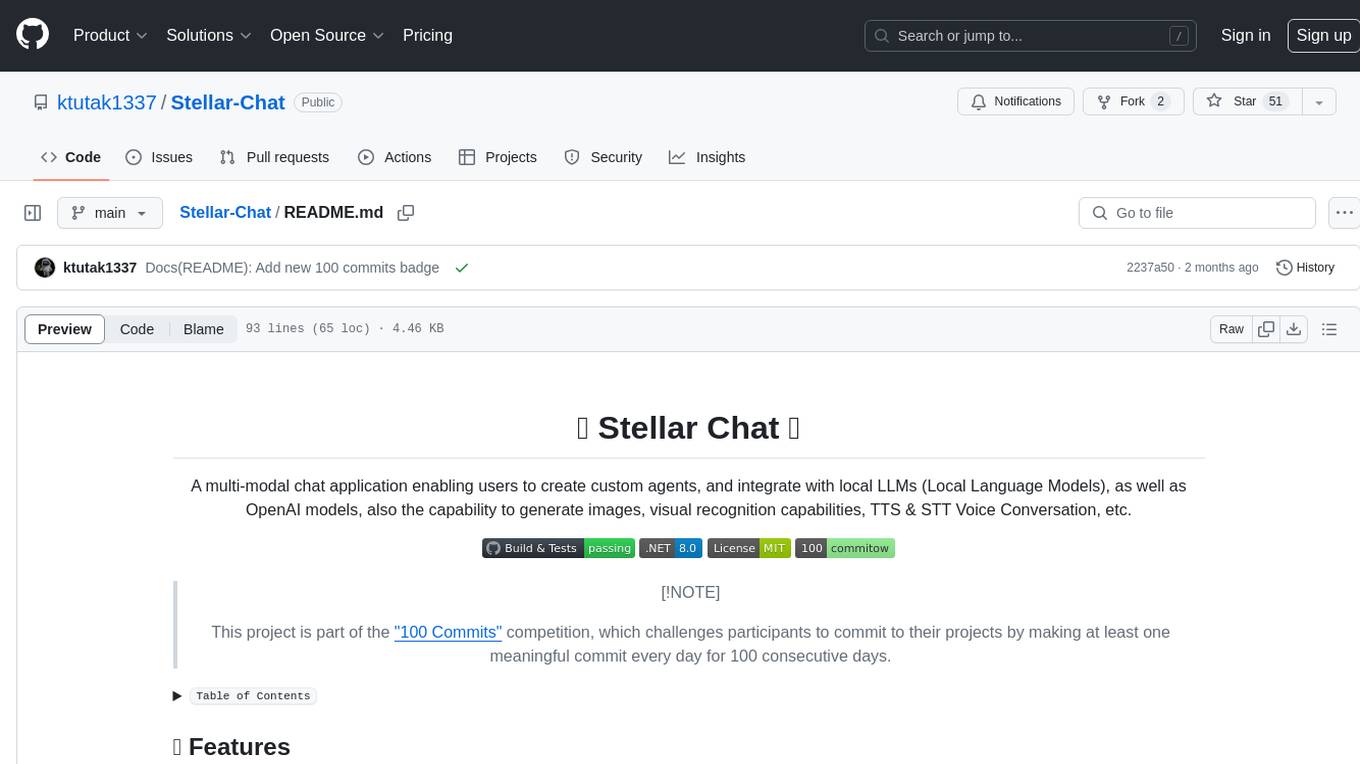Image resolution: width=1360 pixels, height=764 pixels.
Task: Copy raw file contents
Action: (x=1266, y=329)
